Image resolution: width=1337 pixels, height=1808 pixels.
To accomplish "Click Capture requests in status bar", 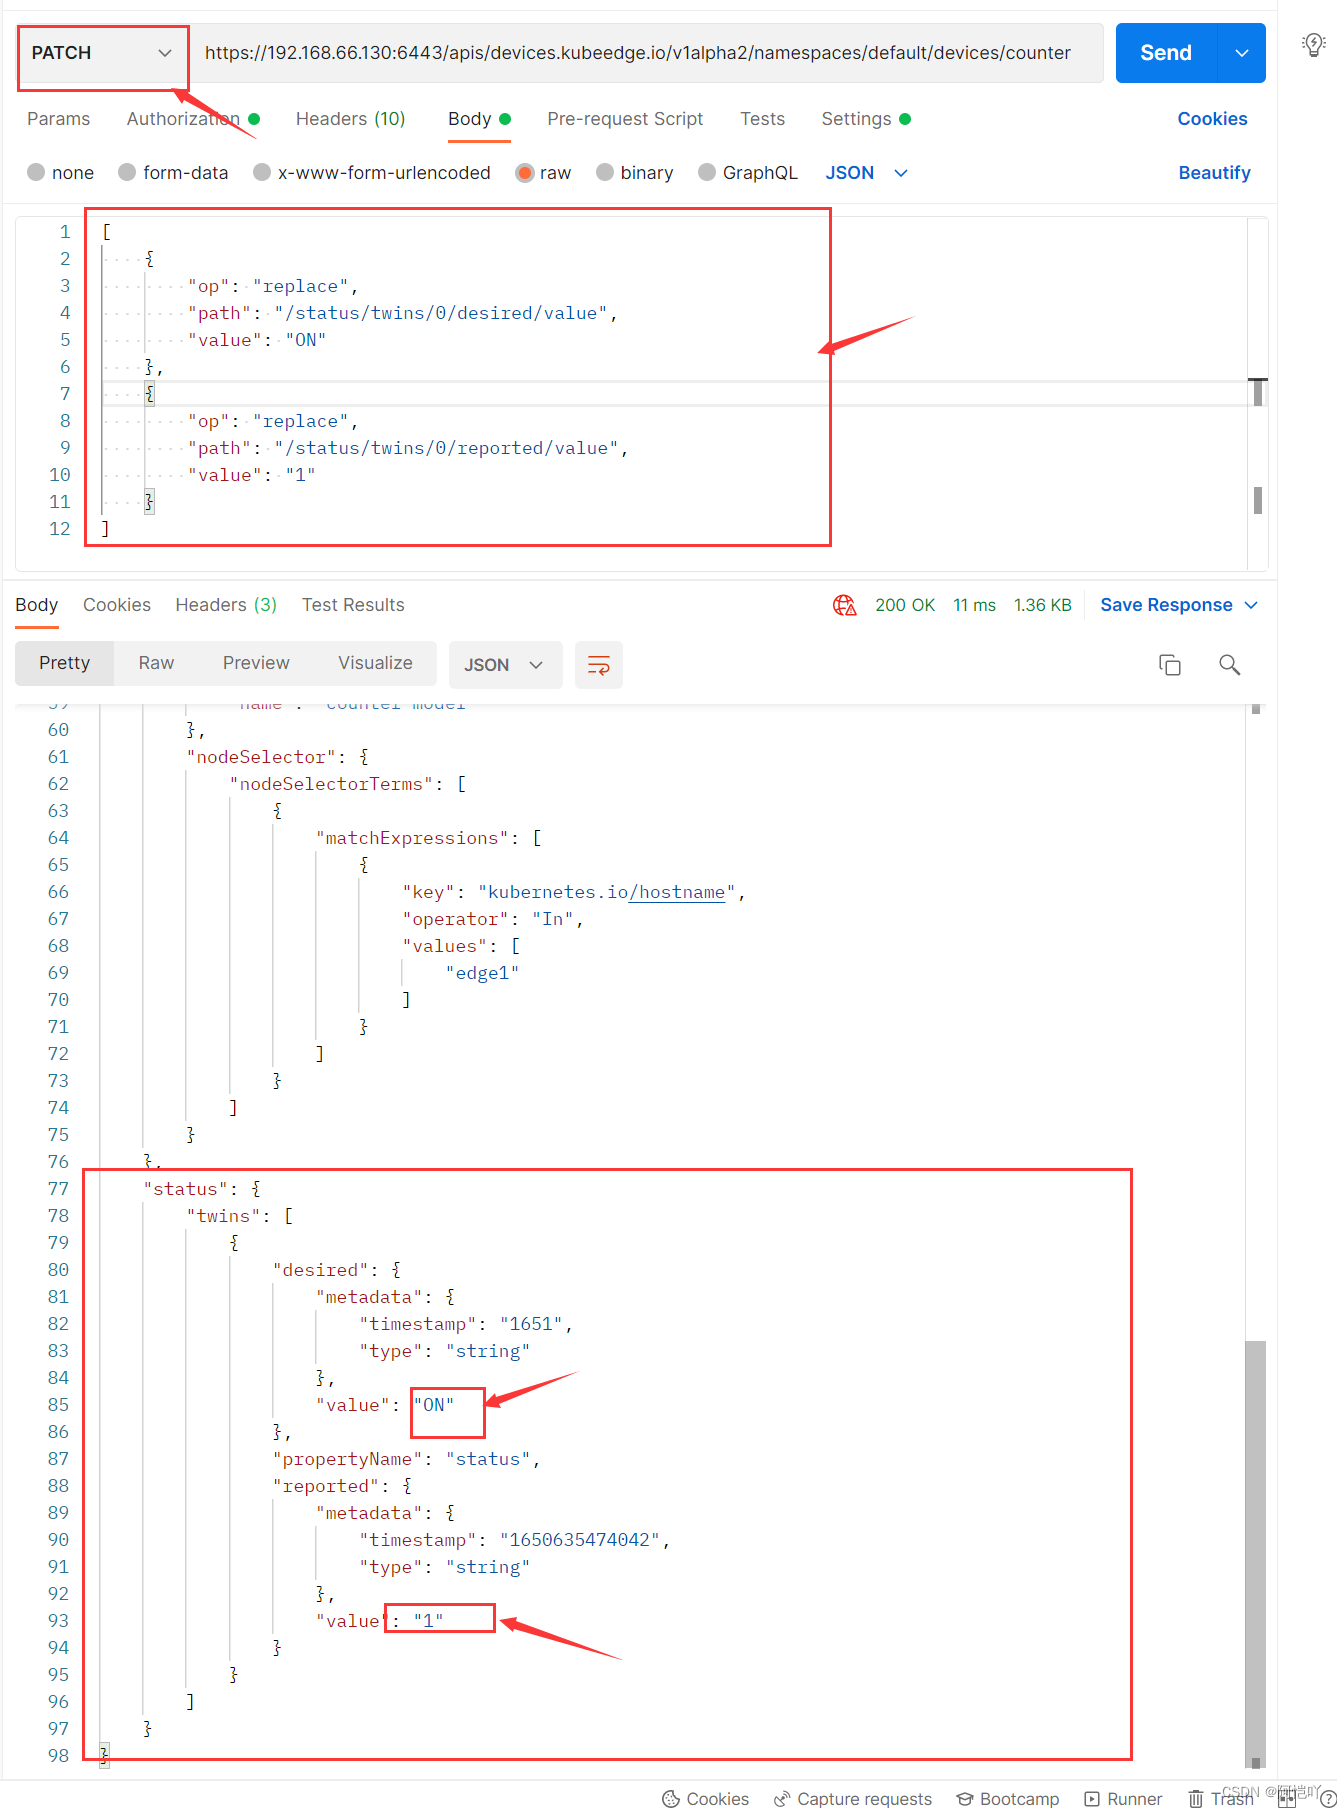I will tap(853, 1799).
